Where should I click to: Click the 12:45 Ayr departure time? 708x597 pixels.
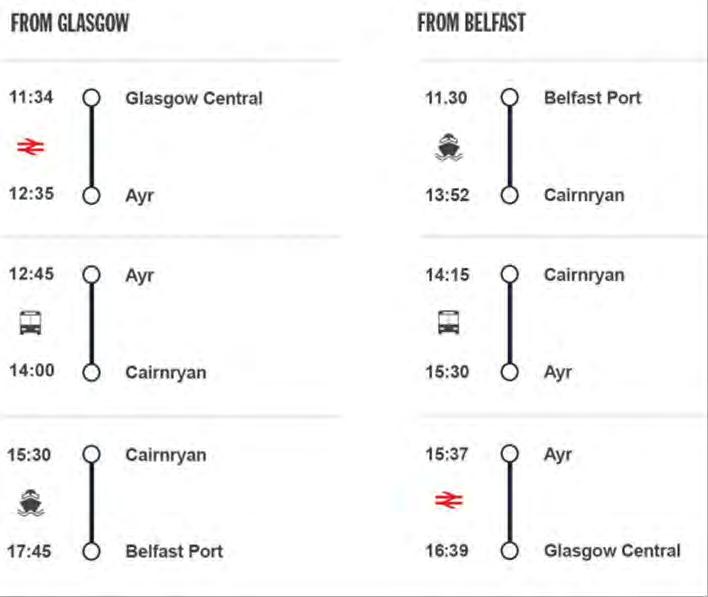[x=32, y=274]
